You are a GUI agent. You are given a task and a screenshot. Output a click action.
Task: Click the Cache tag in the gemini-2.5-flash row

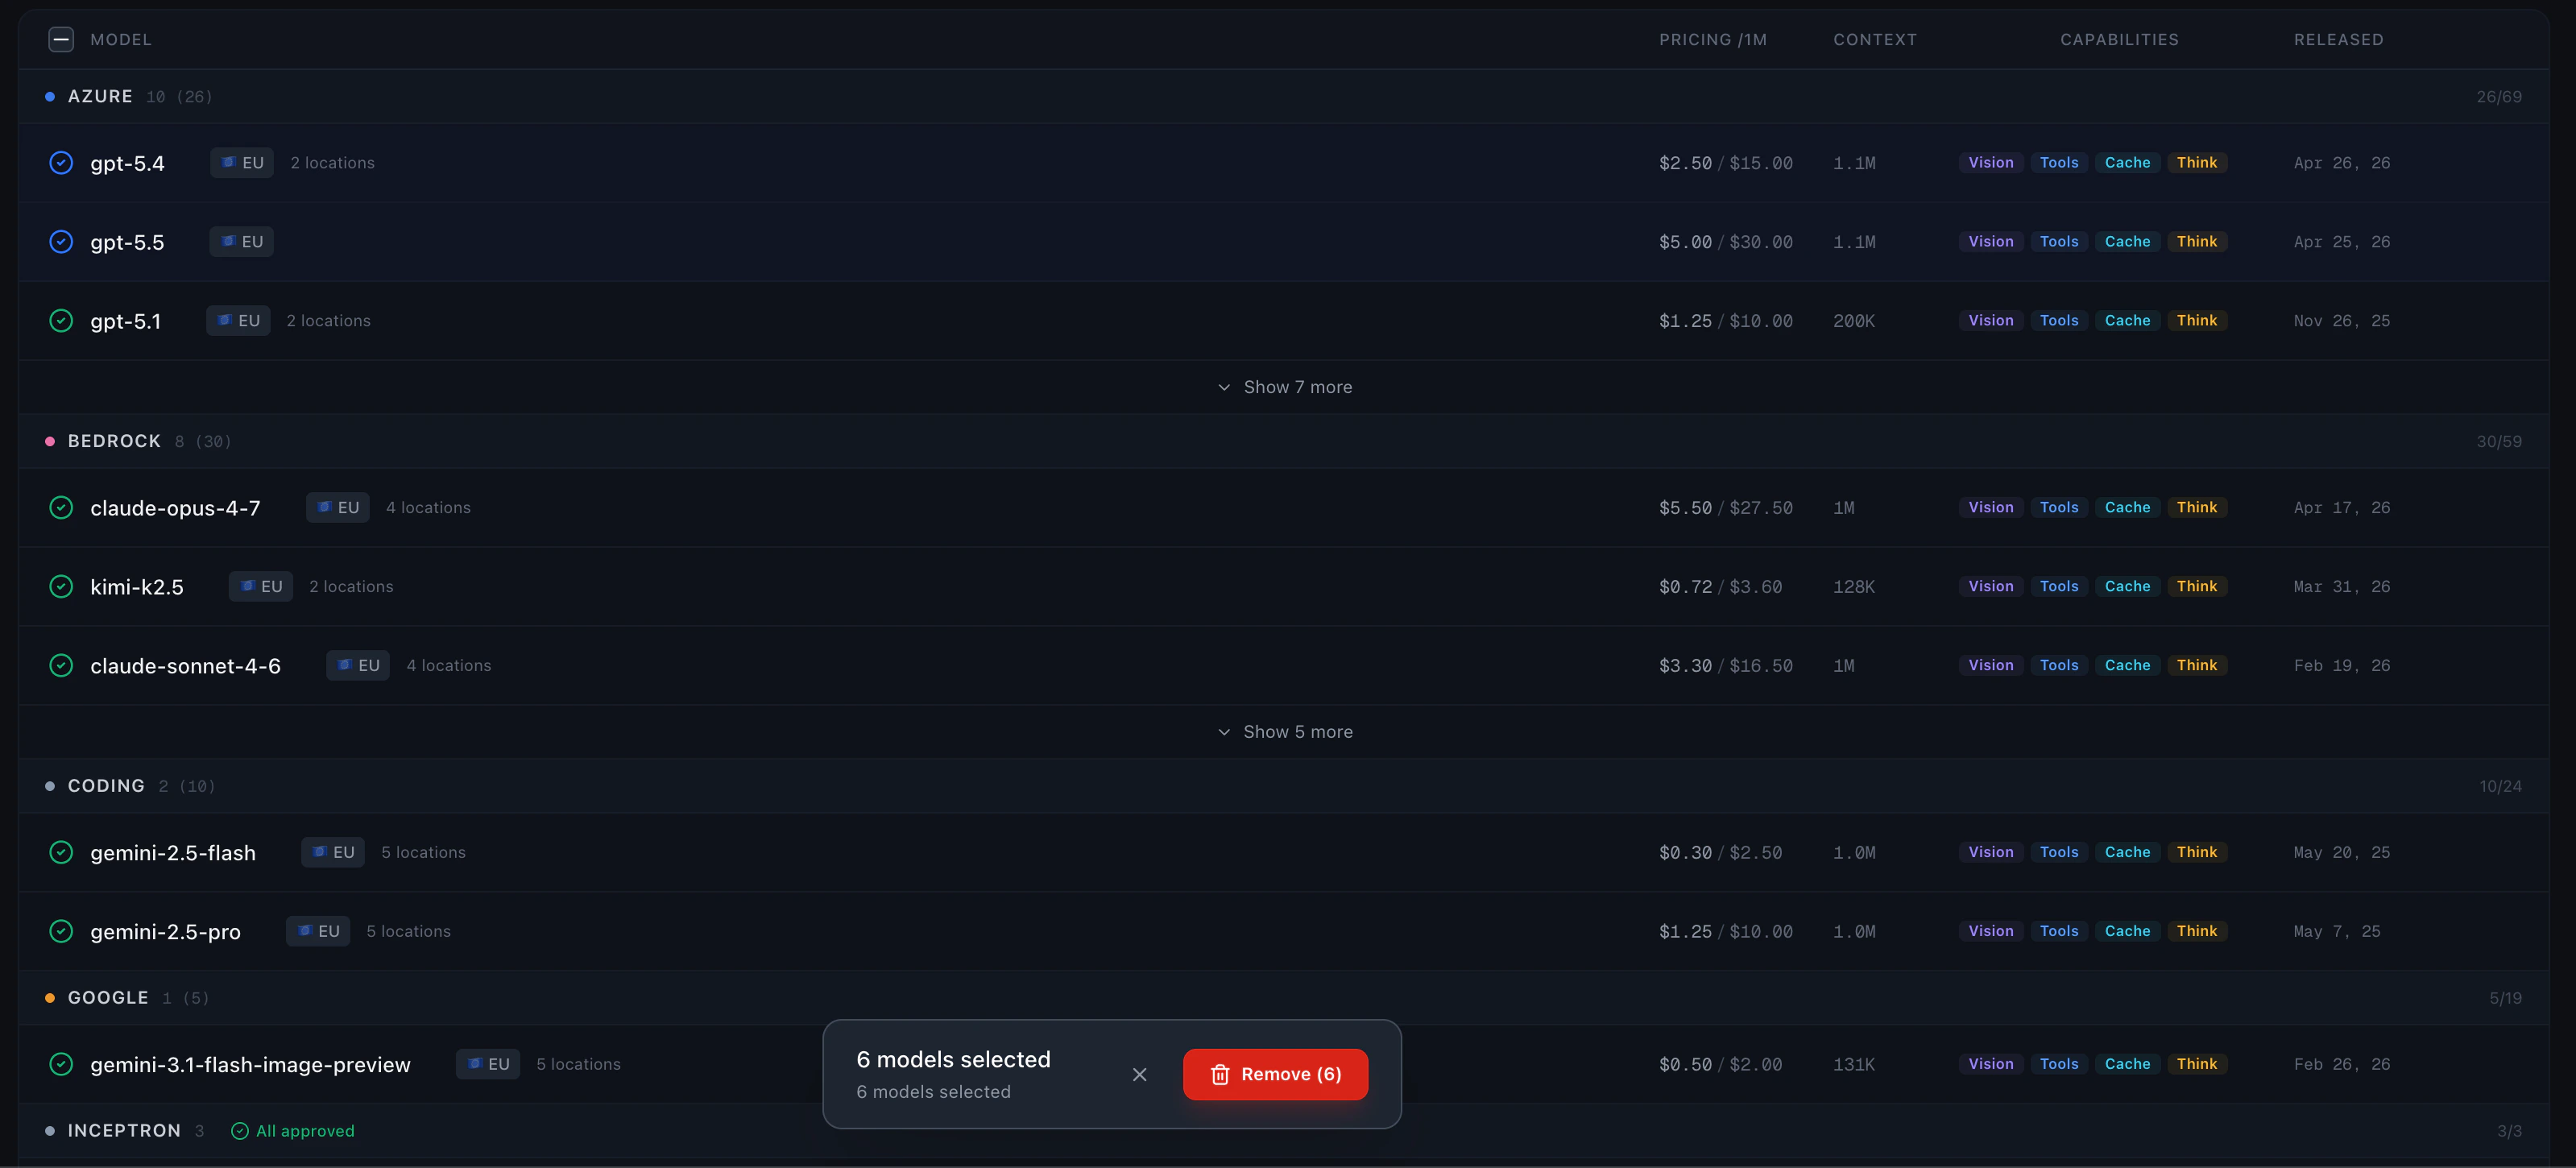2127,853
